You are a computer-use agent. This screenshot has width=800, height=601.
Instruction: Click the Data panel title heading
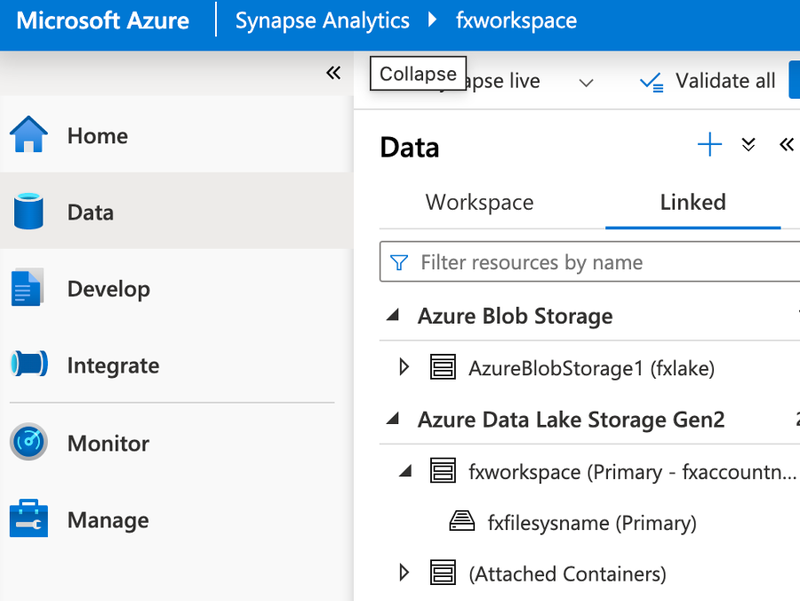point(409,147)
